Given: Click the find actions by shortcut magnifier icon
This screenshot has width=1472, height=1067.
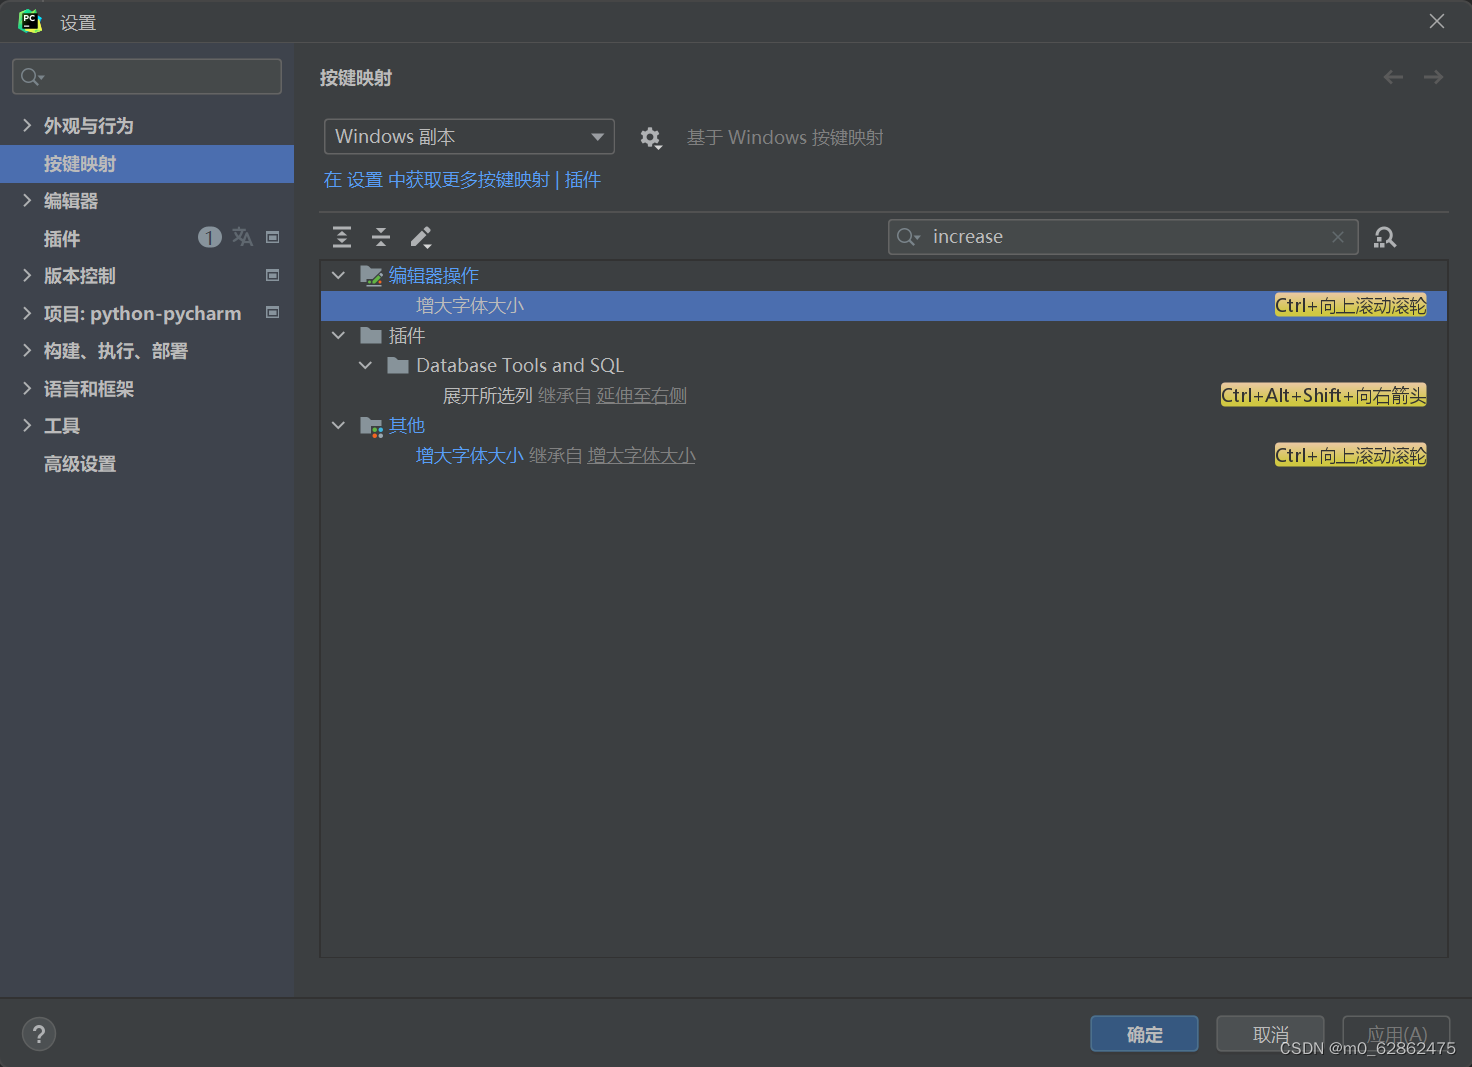Looking at the screenshot, I should pyautogui.click(x=1385, y=237).
